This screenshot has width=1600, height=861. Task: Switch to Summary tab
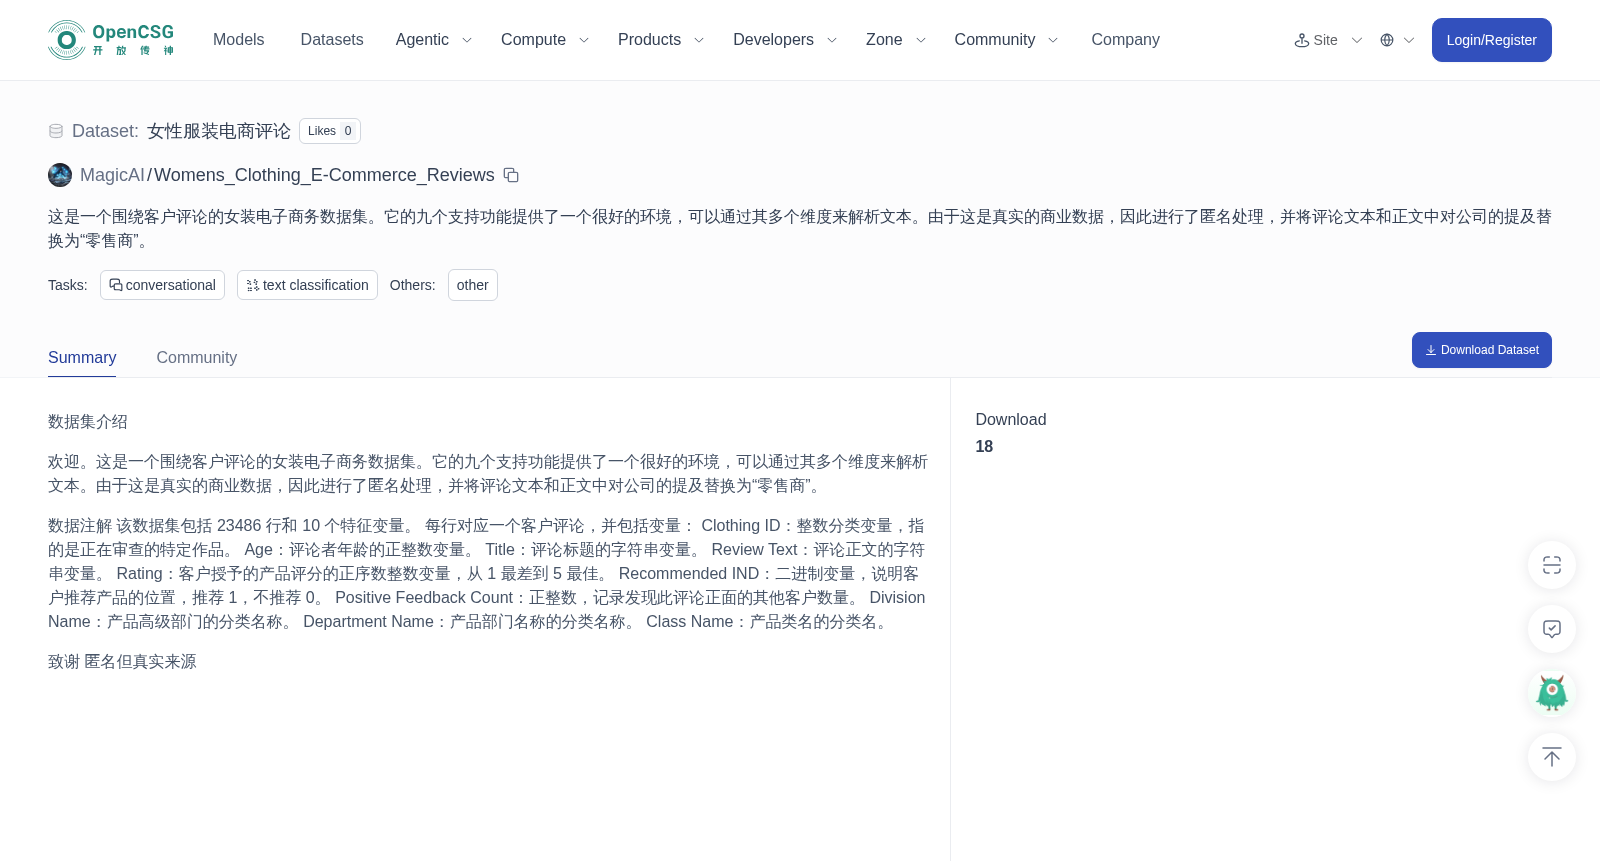point(82,358)
